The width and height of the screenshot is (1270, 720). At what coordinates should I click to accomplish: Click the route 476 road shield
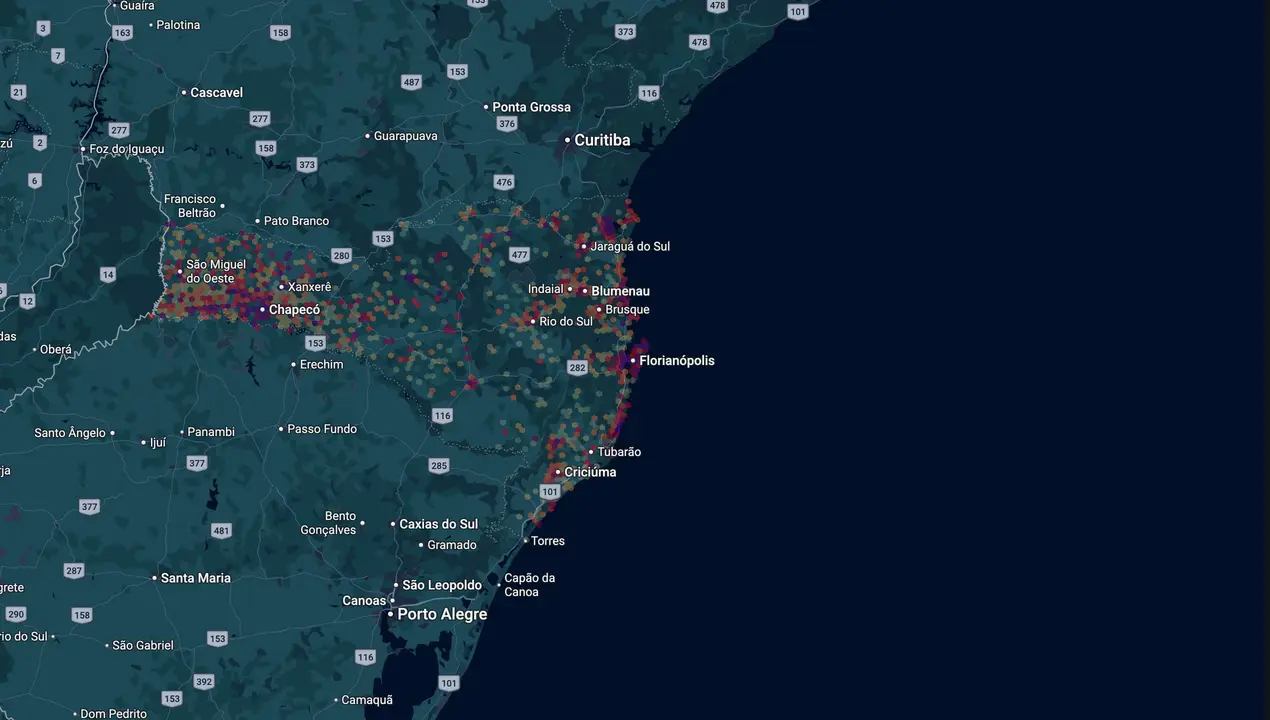coord(504,182)
